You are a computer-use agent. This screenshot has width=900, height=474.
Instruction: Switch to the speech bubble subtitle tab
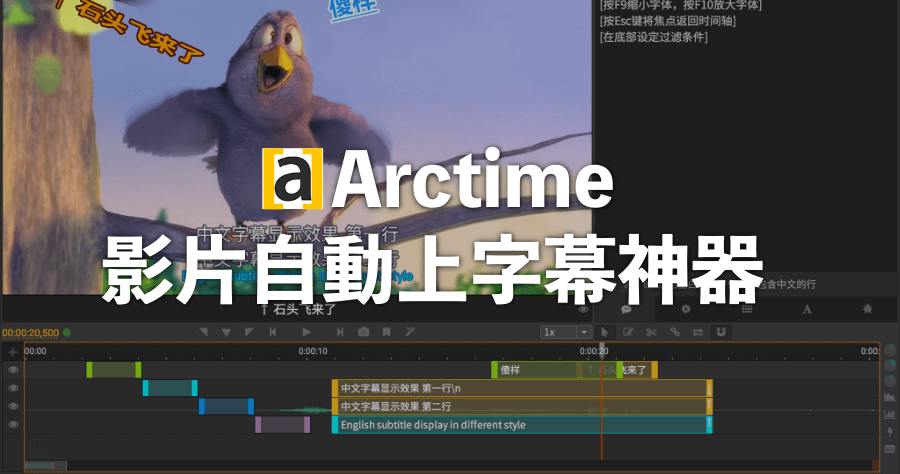click(x=626, y=309)
